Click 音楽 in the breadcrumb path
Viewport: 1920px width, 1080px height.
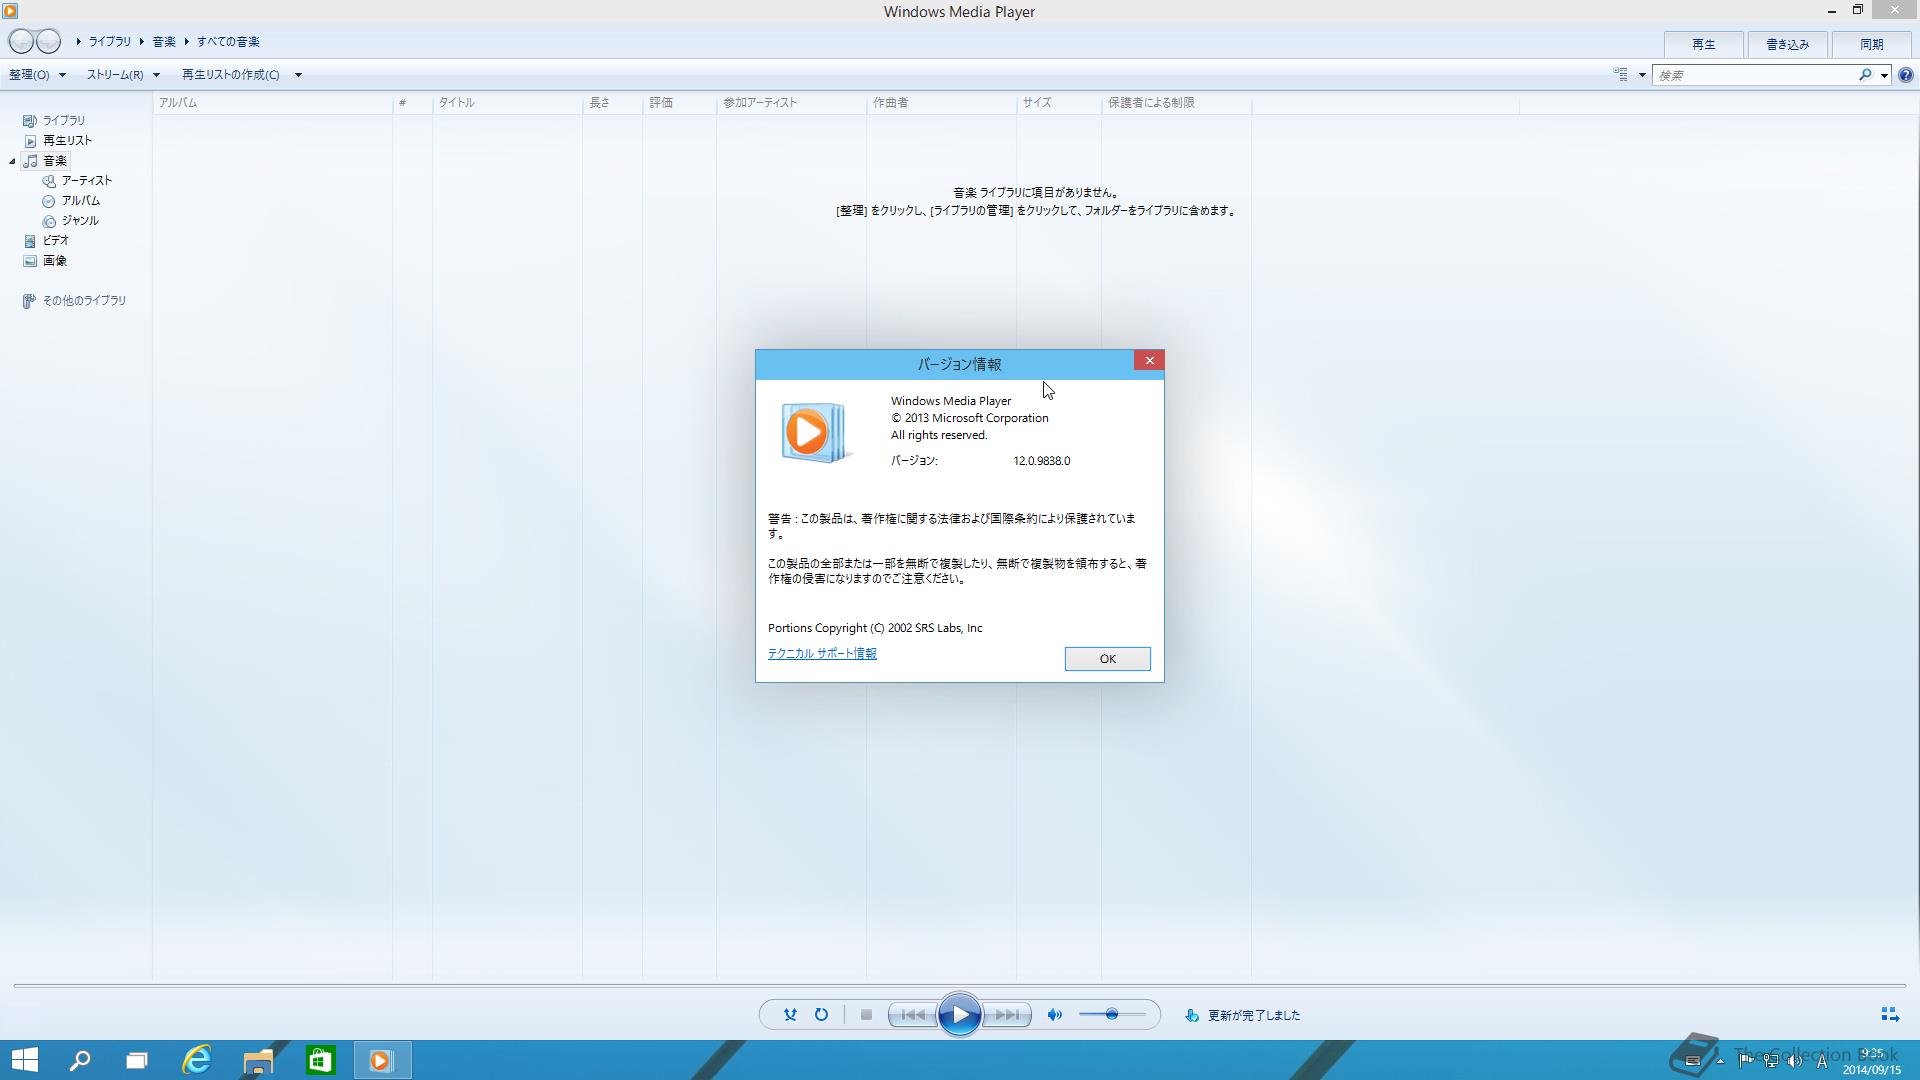click(163, 42)
